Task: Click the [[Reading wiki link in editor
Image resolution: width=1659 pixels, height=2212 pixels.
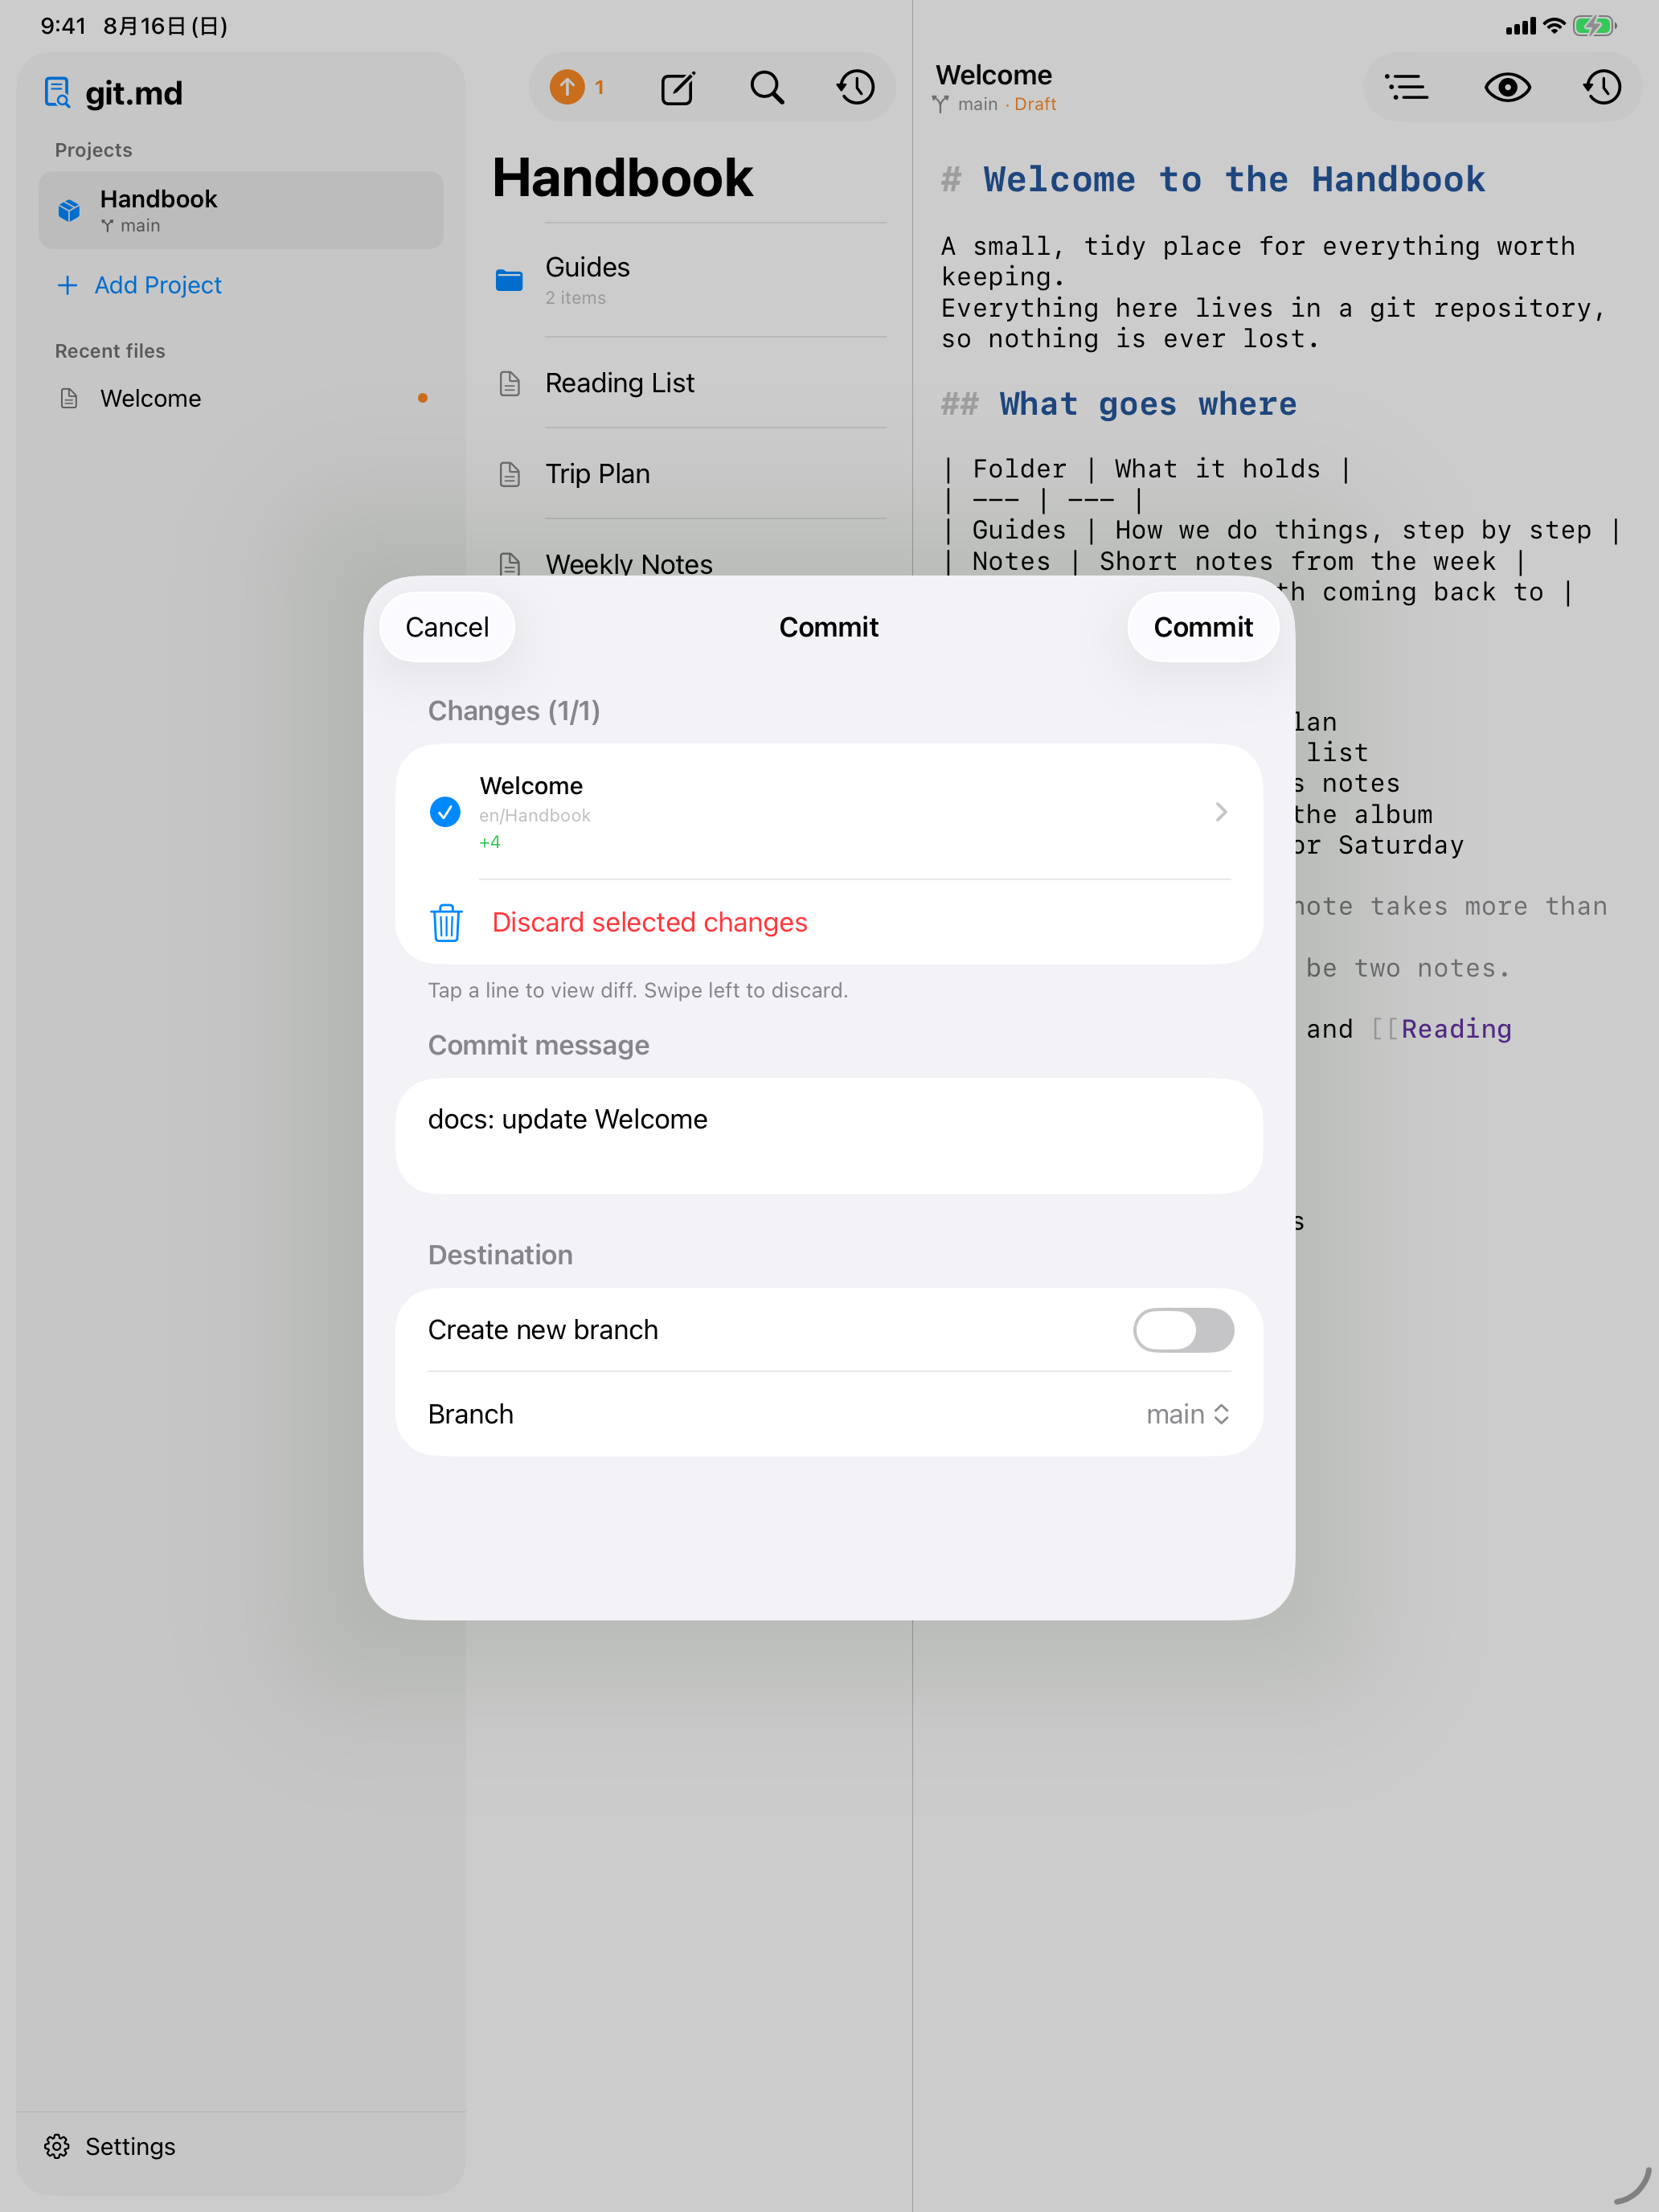Action: tap(1441, 1029)
